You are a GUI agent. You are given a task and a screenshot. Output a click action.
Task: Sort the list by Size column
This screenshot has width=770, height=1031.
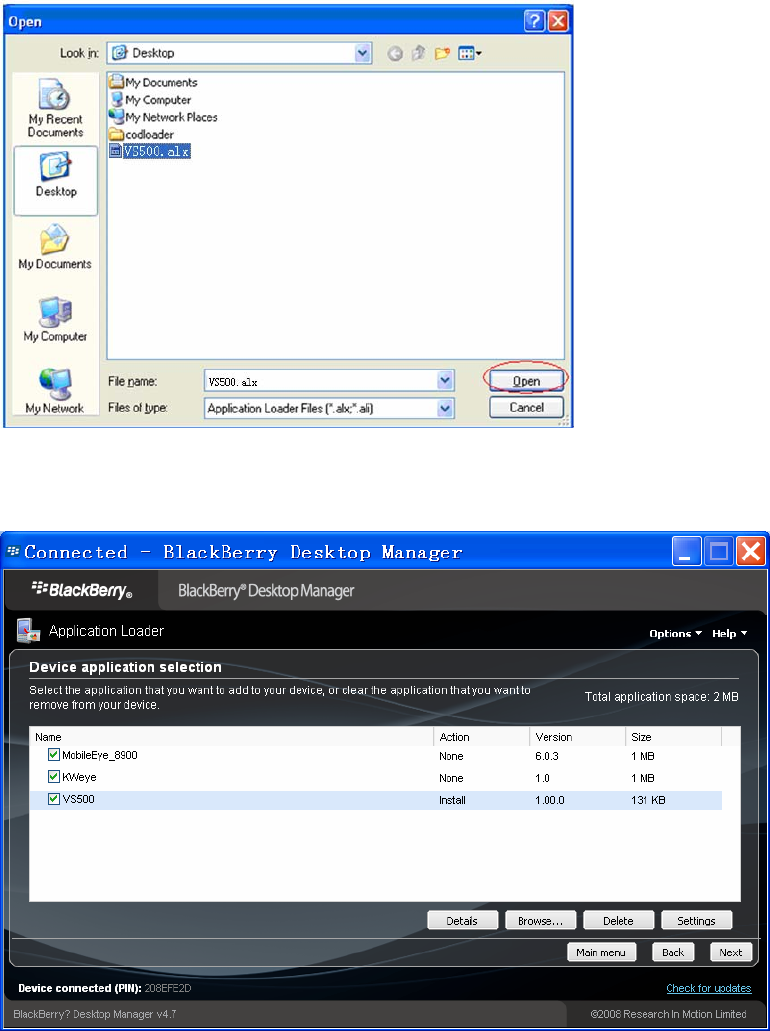pos(673,736)
